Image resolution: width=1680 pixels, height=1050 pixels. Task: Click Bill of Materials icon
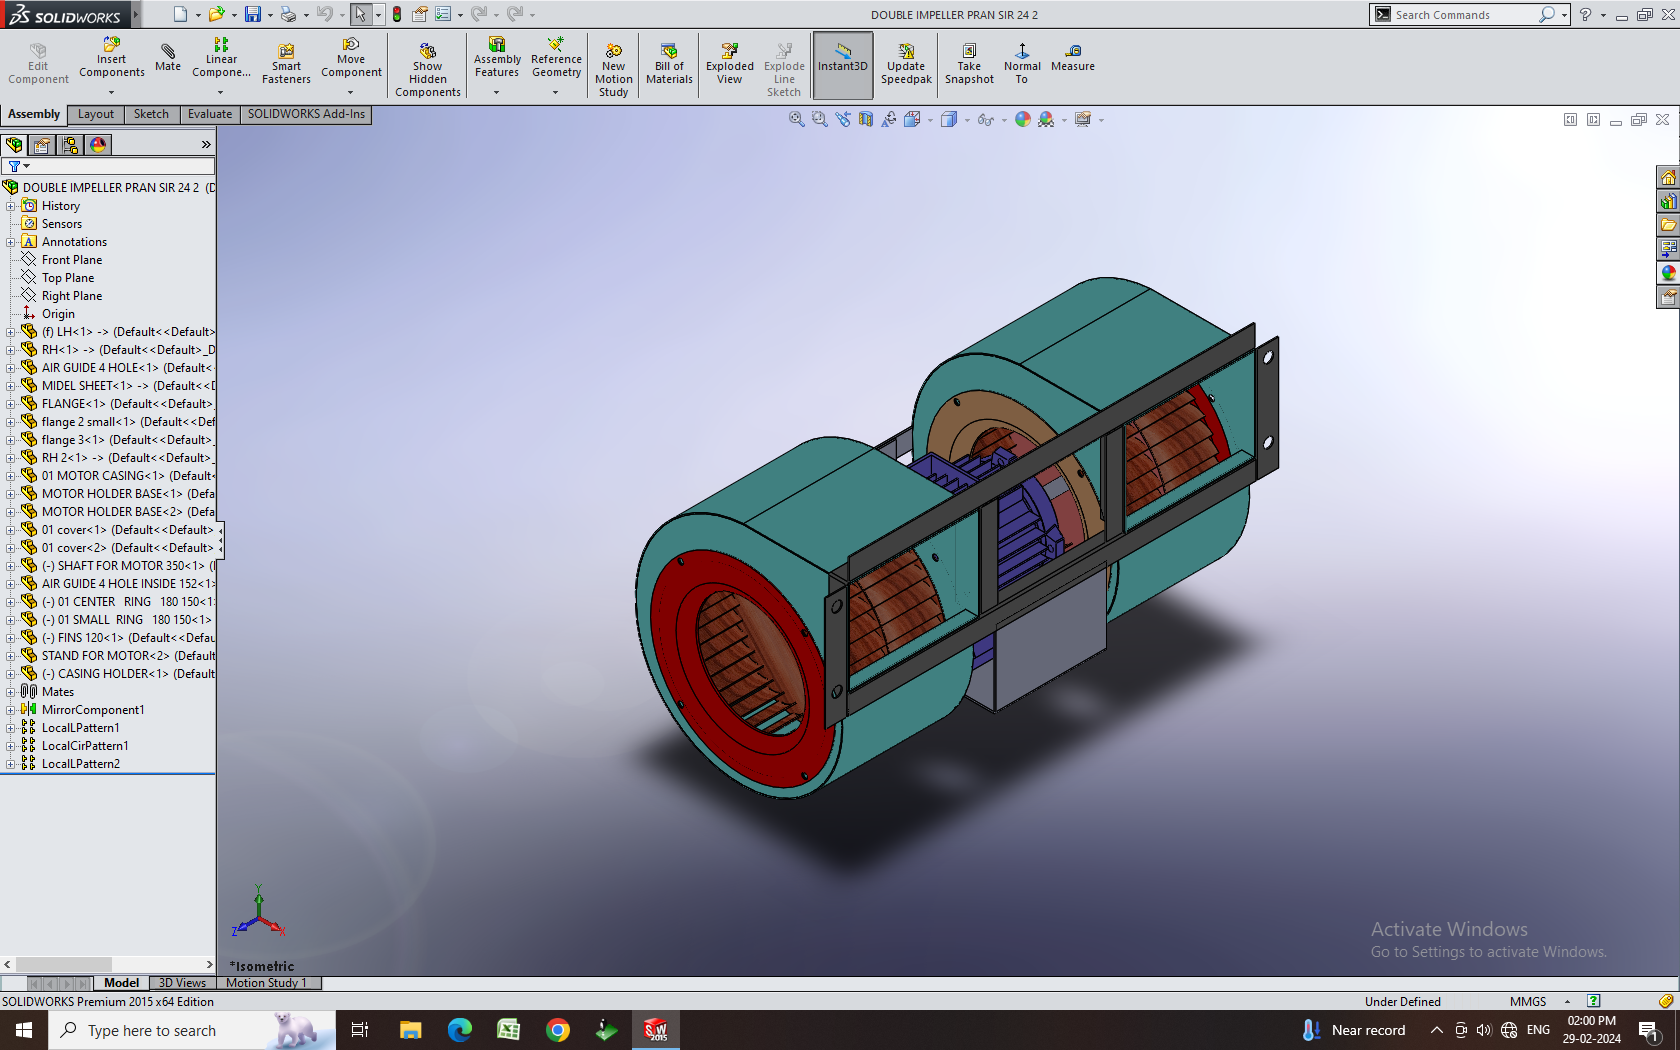click(669, 63)
